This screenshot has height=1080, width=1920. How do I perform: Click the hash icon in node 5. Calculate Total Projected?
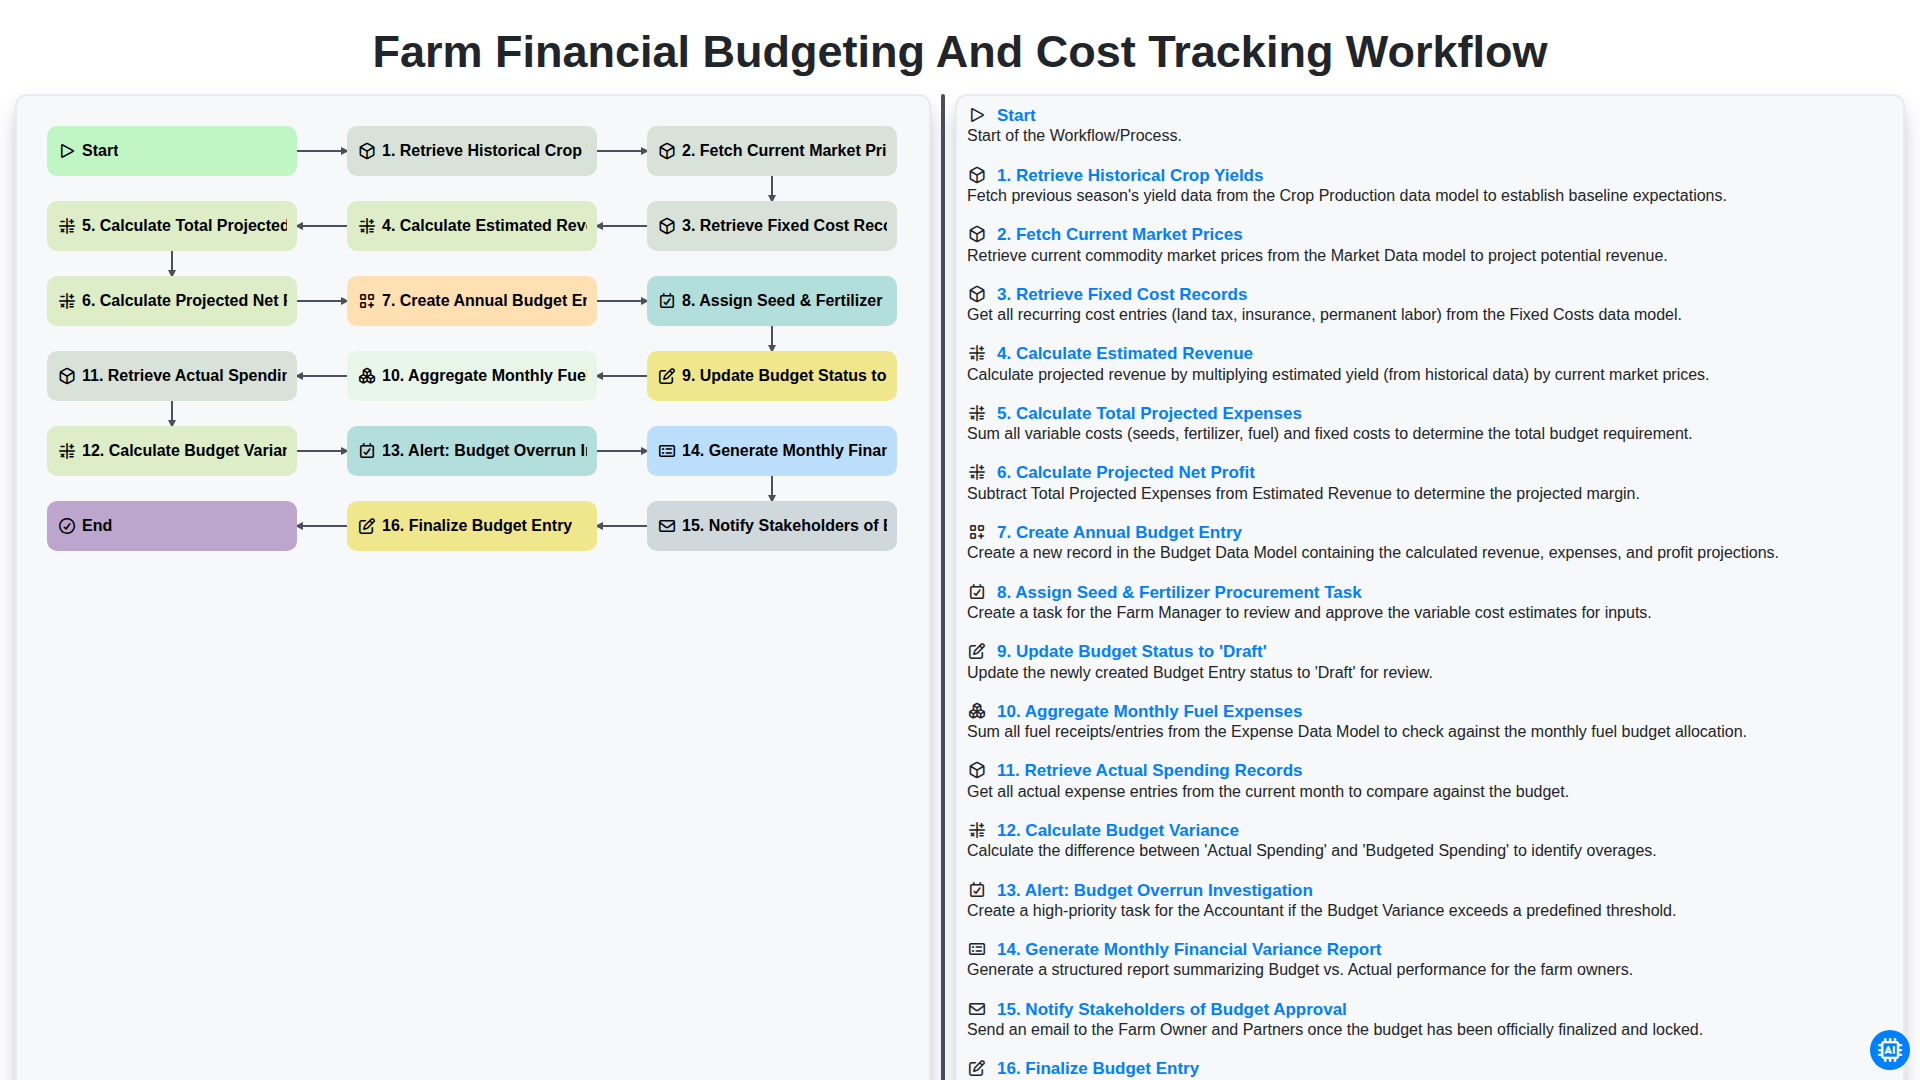click(x=67, y=226)
